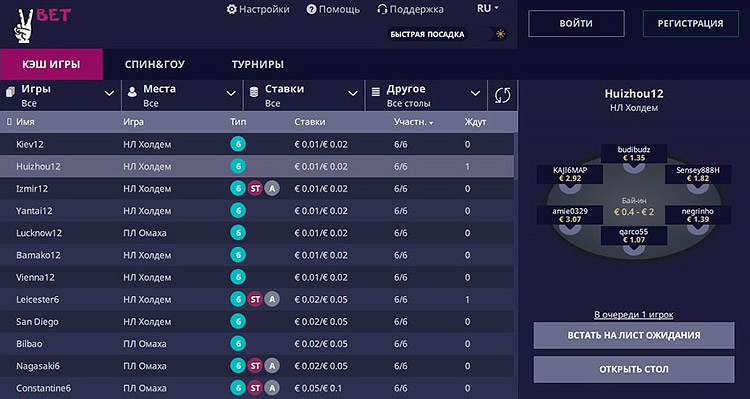Open the RU language dropdown

(x=488, y=9)
